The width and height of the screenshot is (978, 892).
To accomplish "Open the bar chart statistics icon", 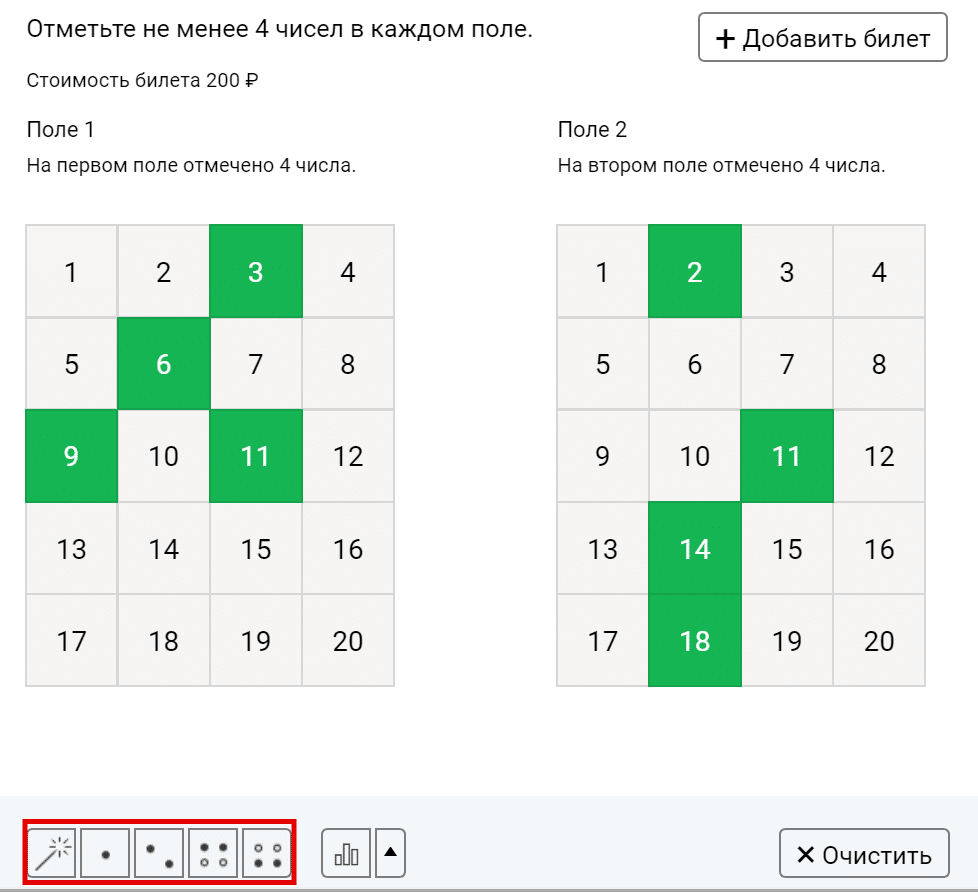I will click(346, 853).
